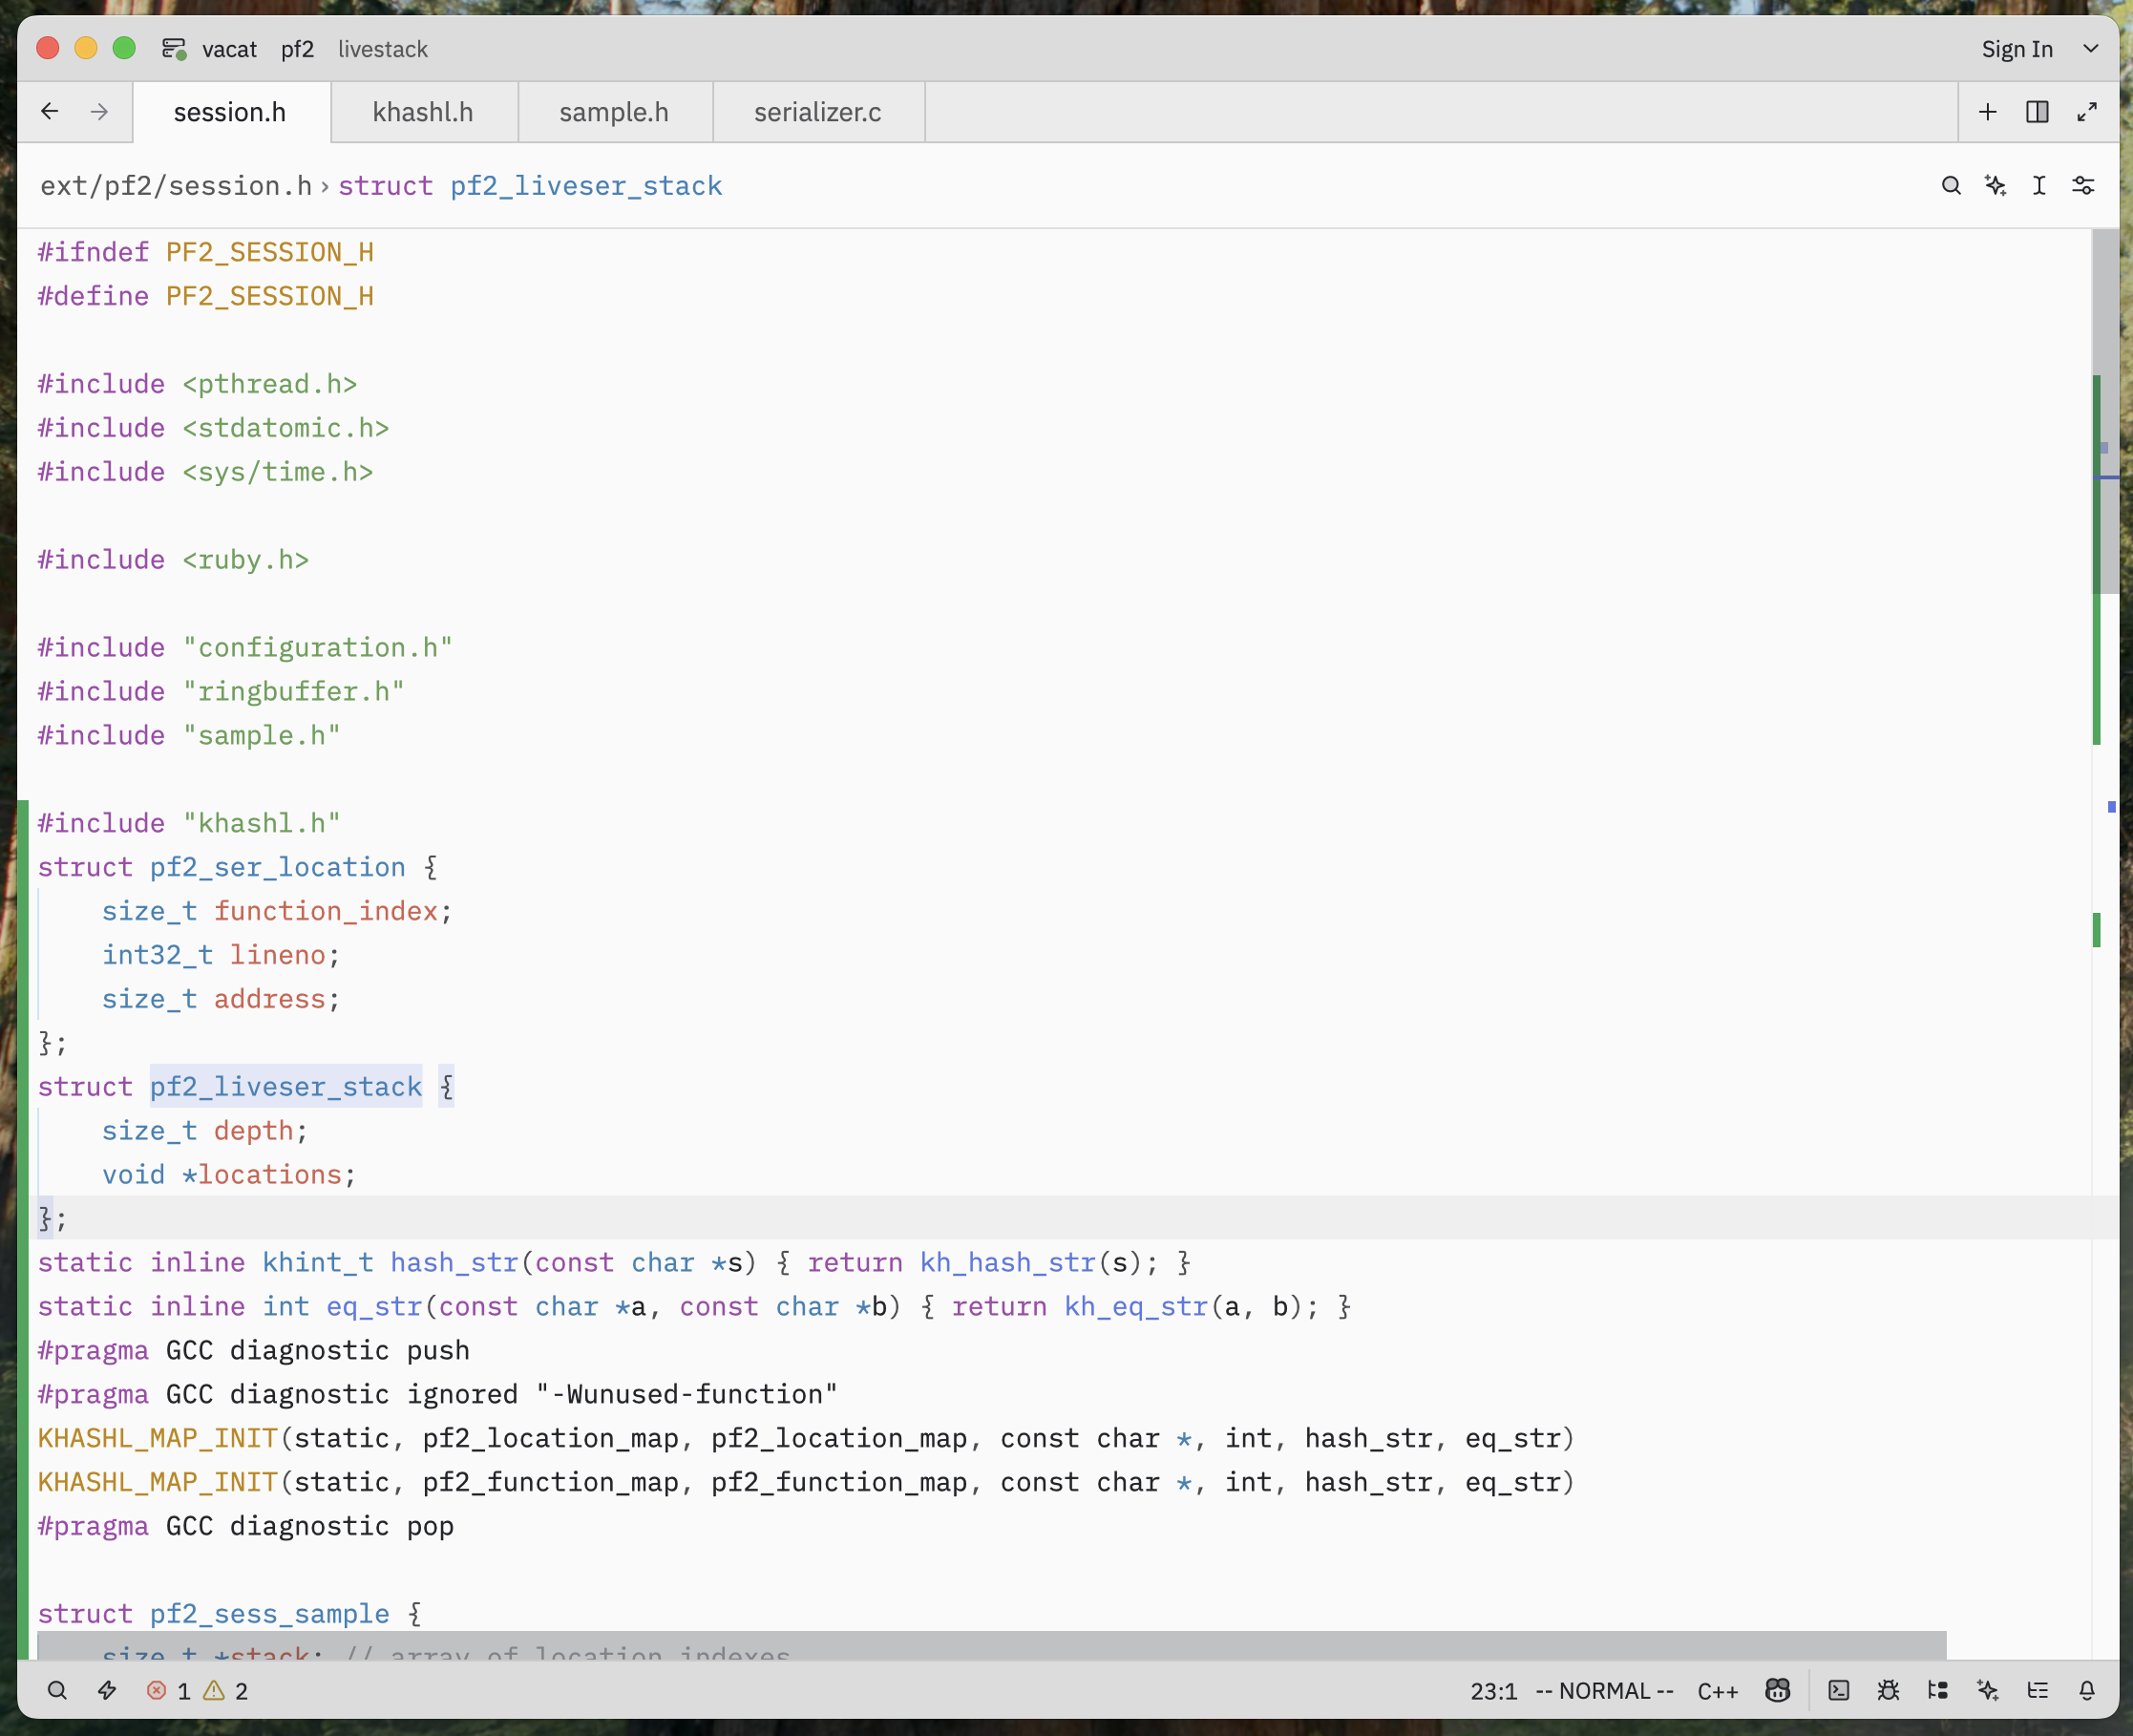Open the outline panel icon
2133x1736 pixels.
click(x=2037, y=1691)
